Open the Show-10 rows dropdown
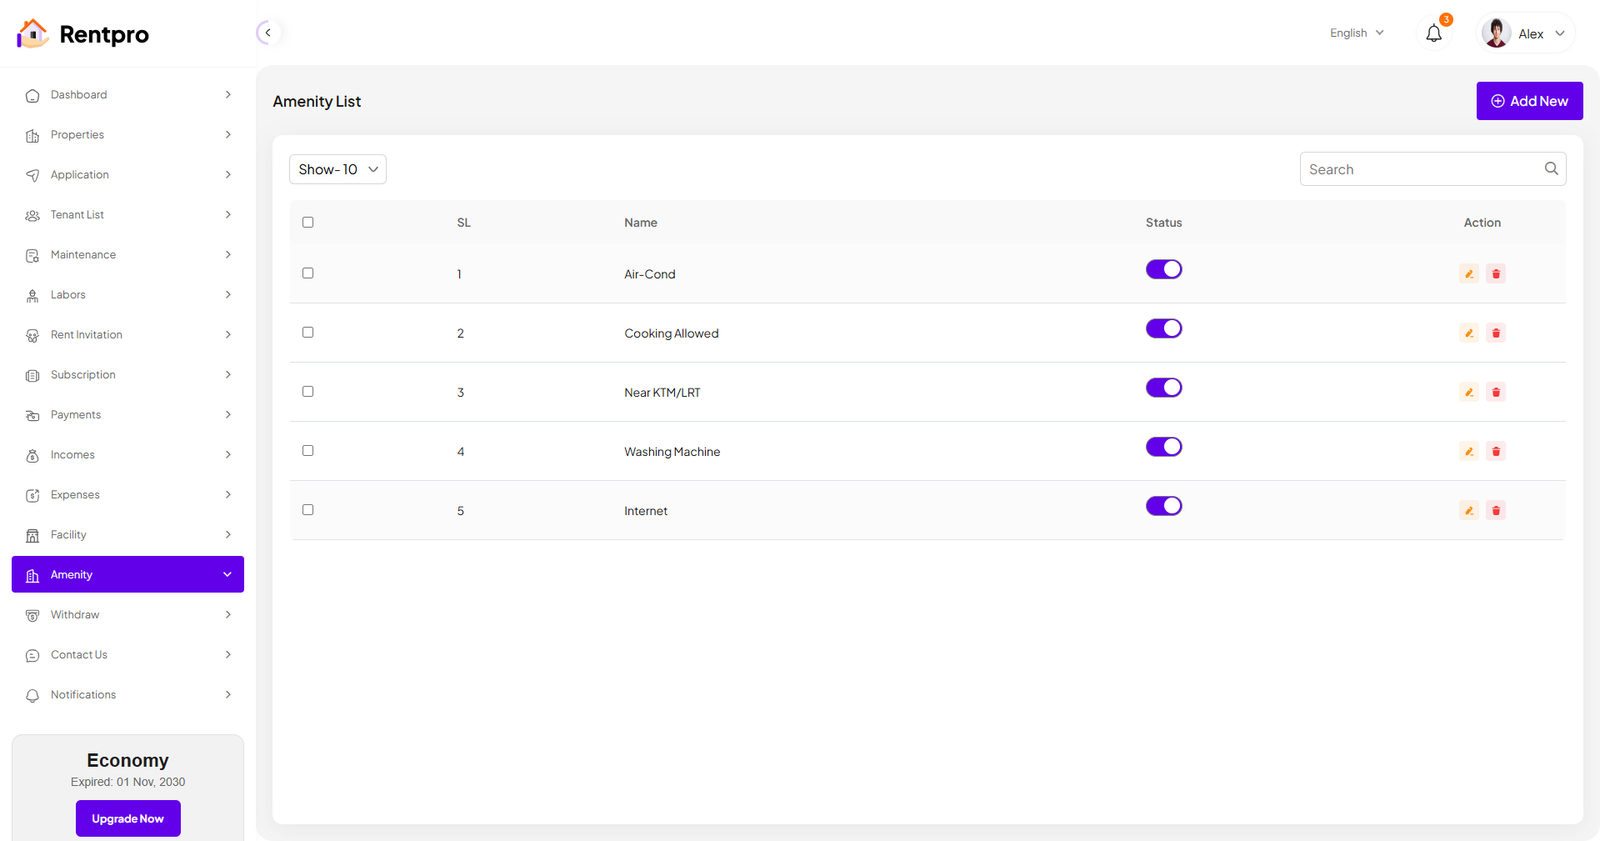Image resolution: width=1600 pixels, height=841 pixels. (338, 169)
